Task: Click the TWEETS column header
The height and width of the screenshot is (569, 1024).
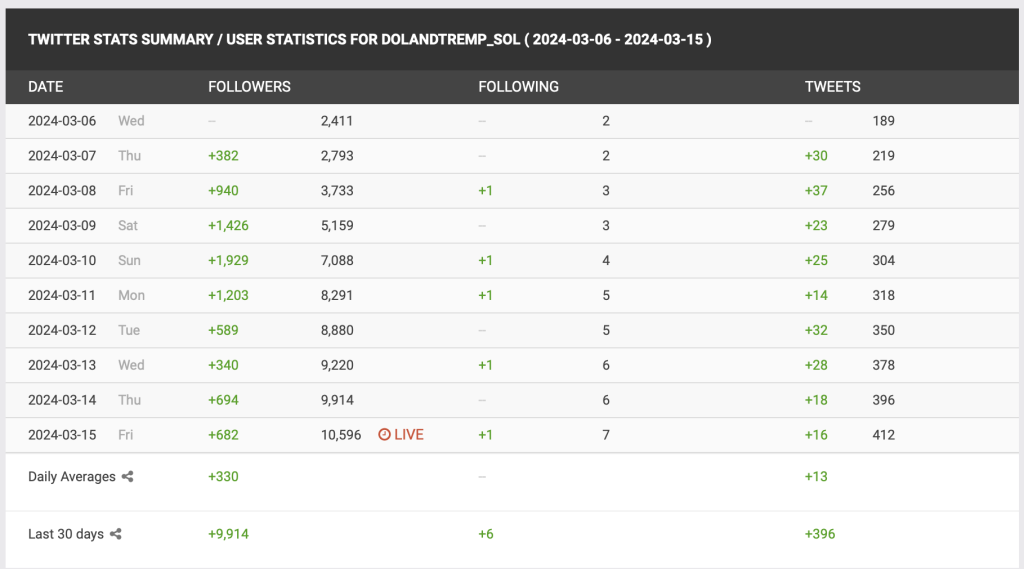Action: [x=832, y=87]
